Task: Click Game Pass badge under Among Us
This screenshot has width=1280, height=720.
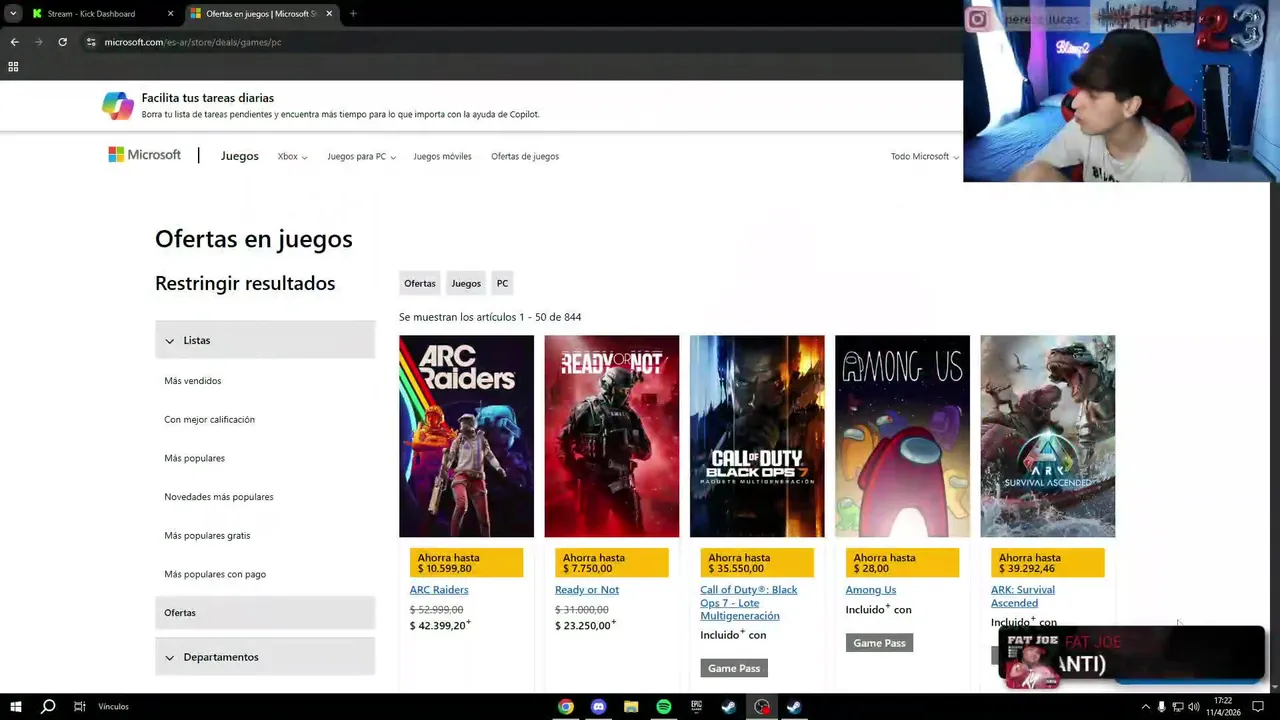Action: [879, 643]
